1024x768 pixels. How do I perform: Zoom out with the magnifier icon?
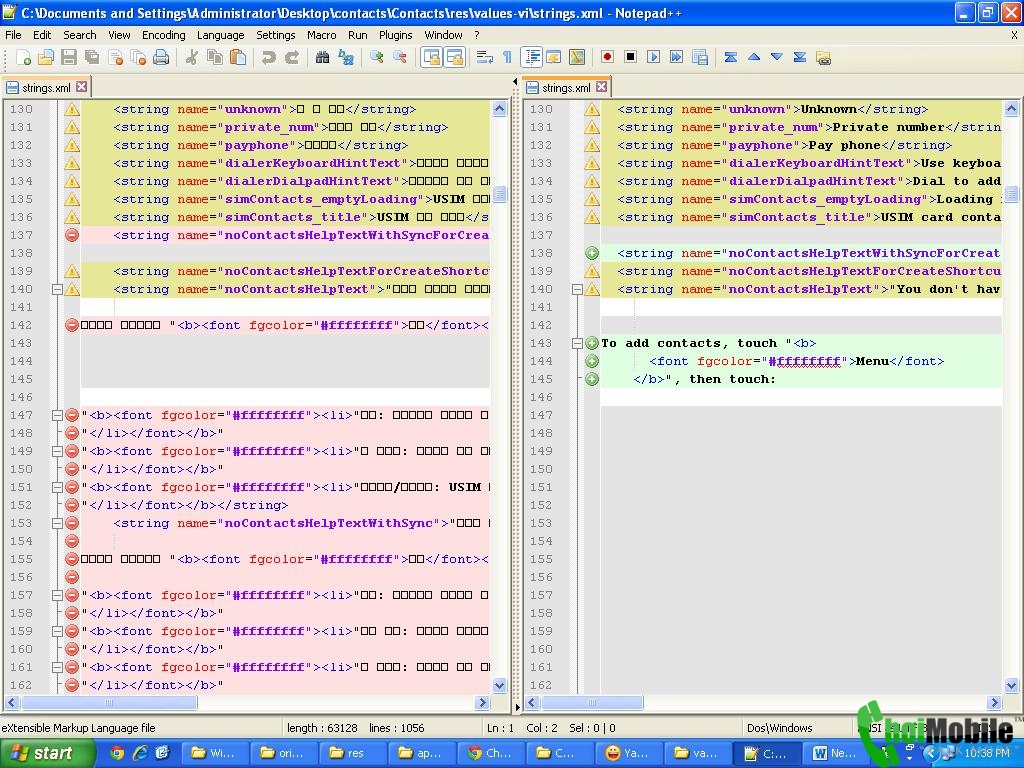[x=400, y=58]
